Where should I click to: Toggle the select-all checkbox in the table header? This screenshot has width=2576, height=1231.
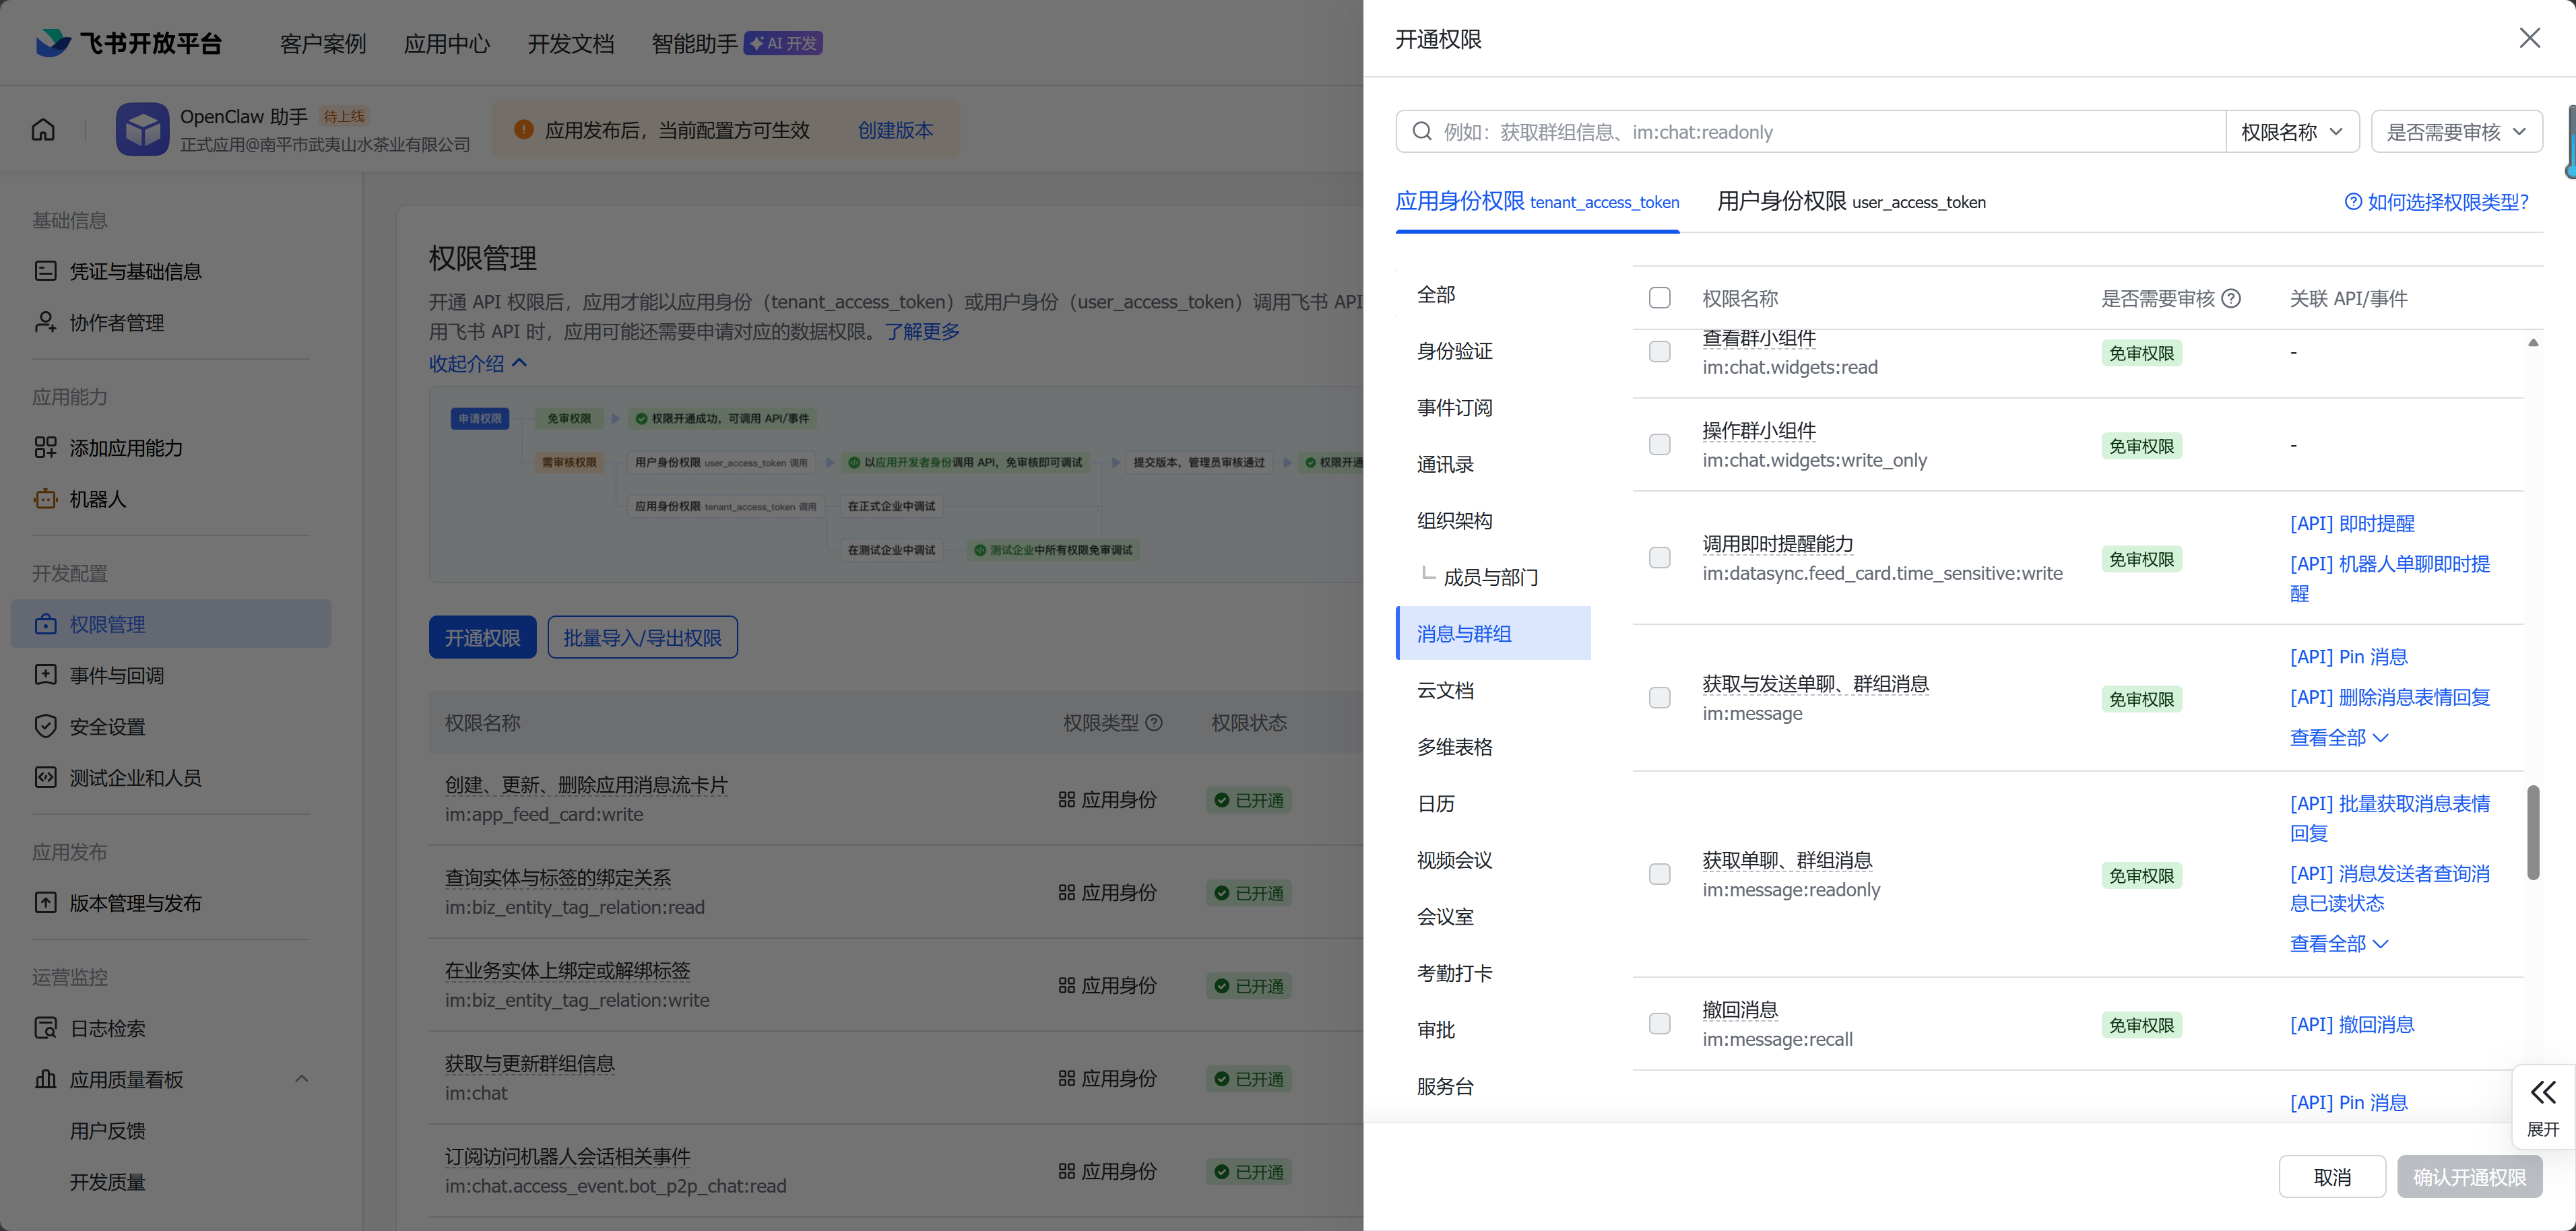[1659, 298]
